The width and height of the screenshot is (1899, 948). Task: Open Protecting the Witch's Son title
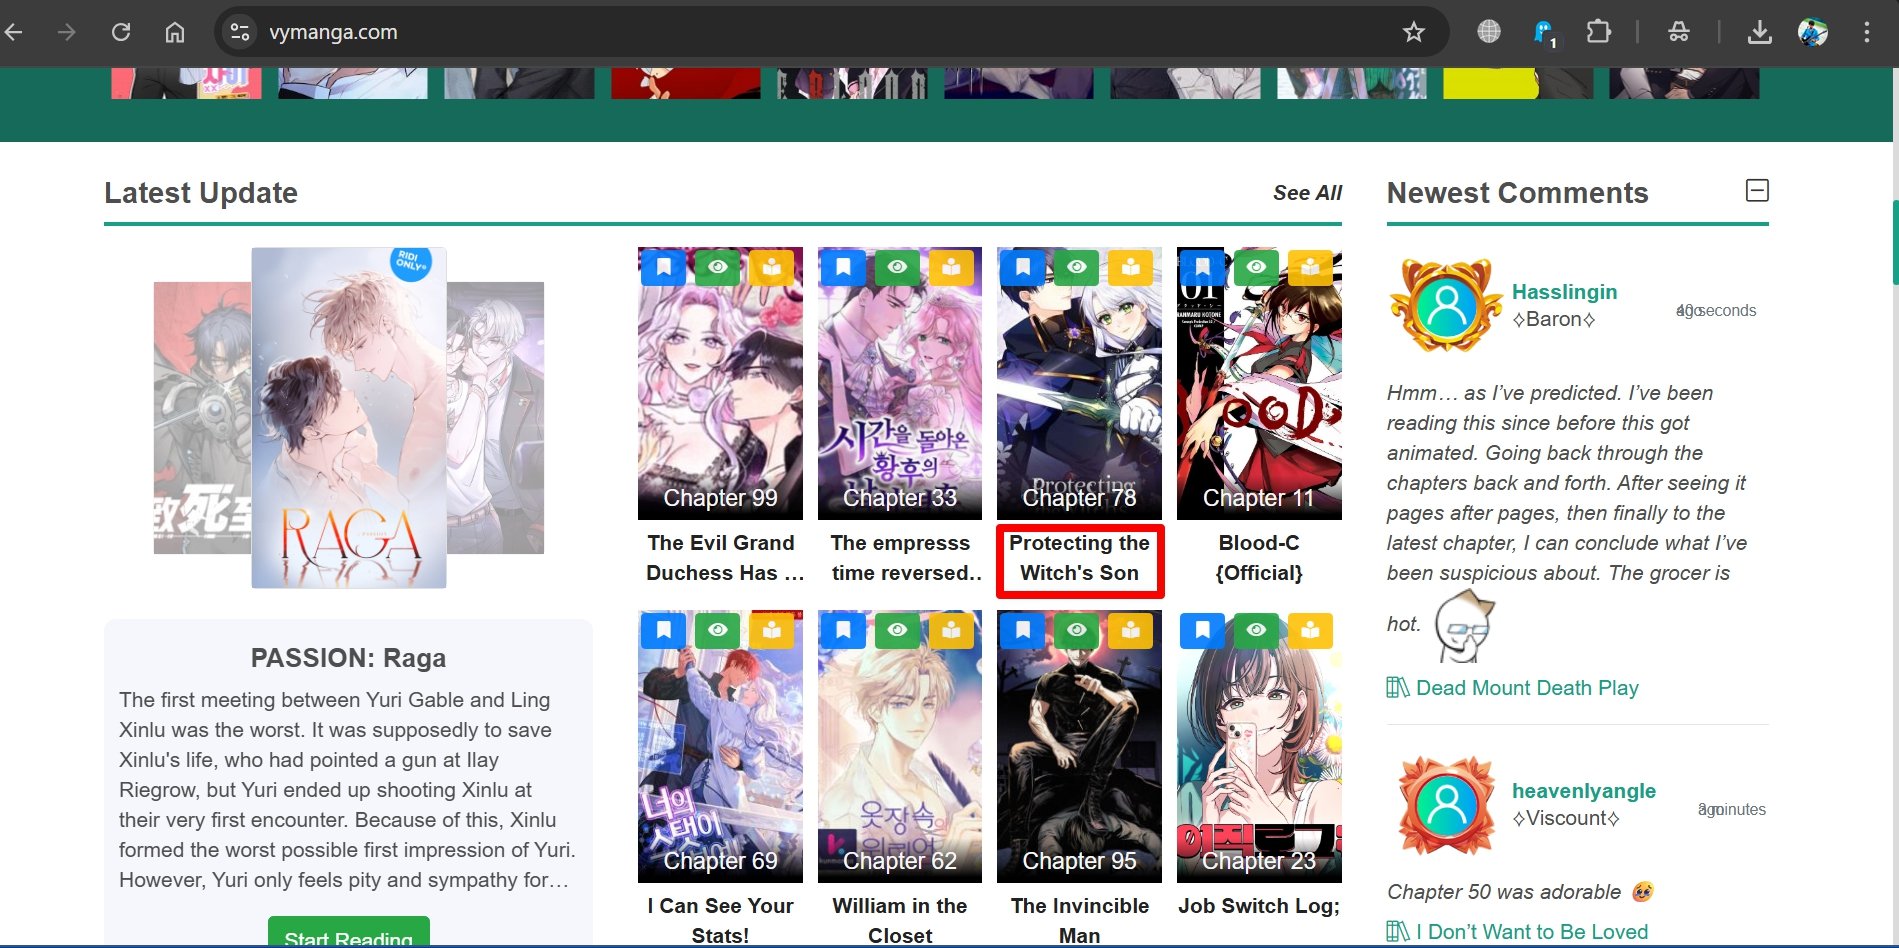1079,558
